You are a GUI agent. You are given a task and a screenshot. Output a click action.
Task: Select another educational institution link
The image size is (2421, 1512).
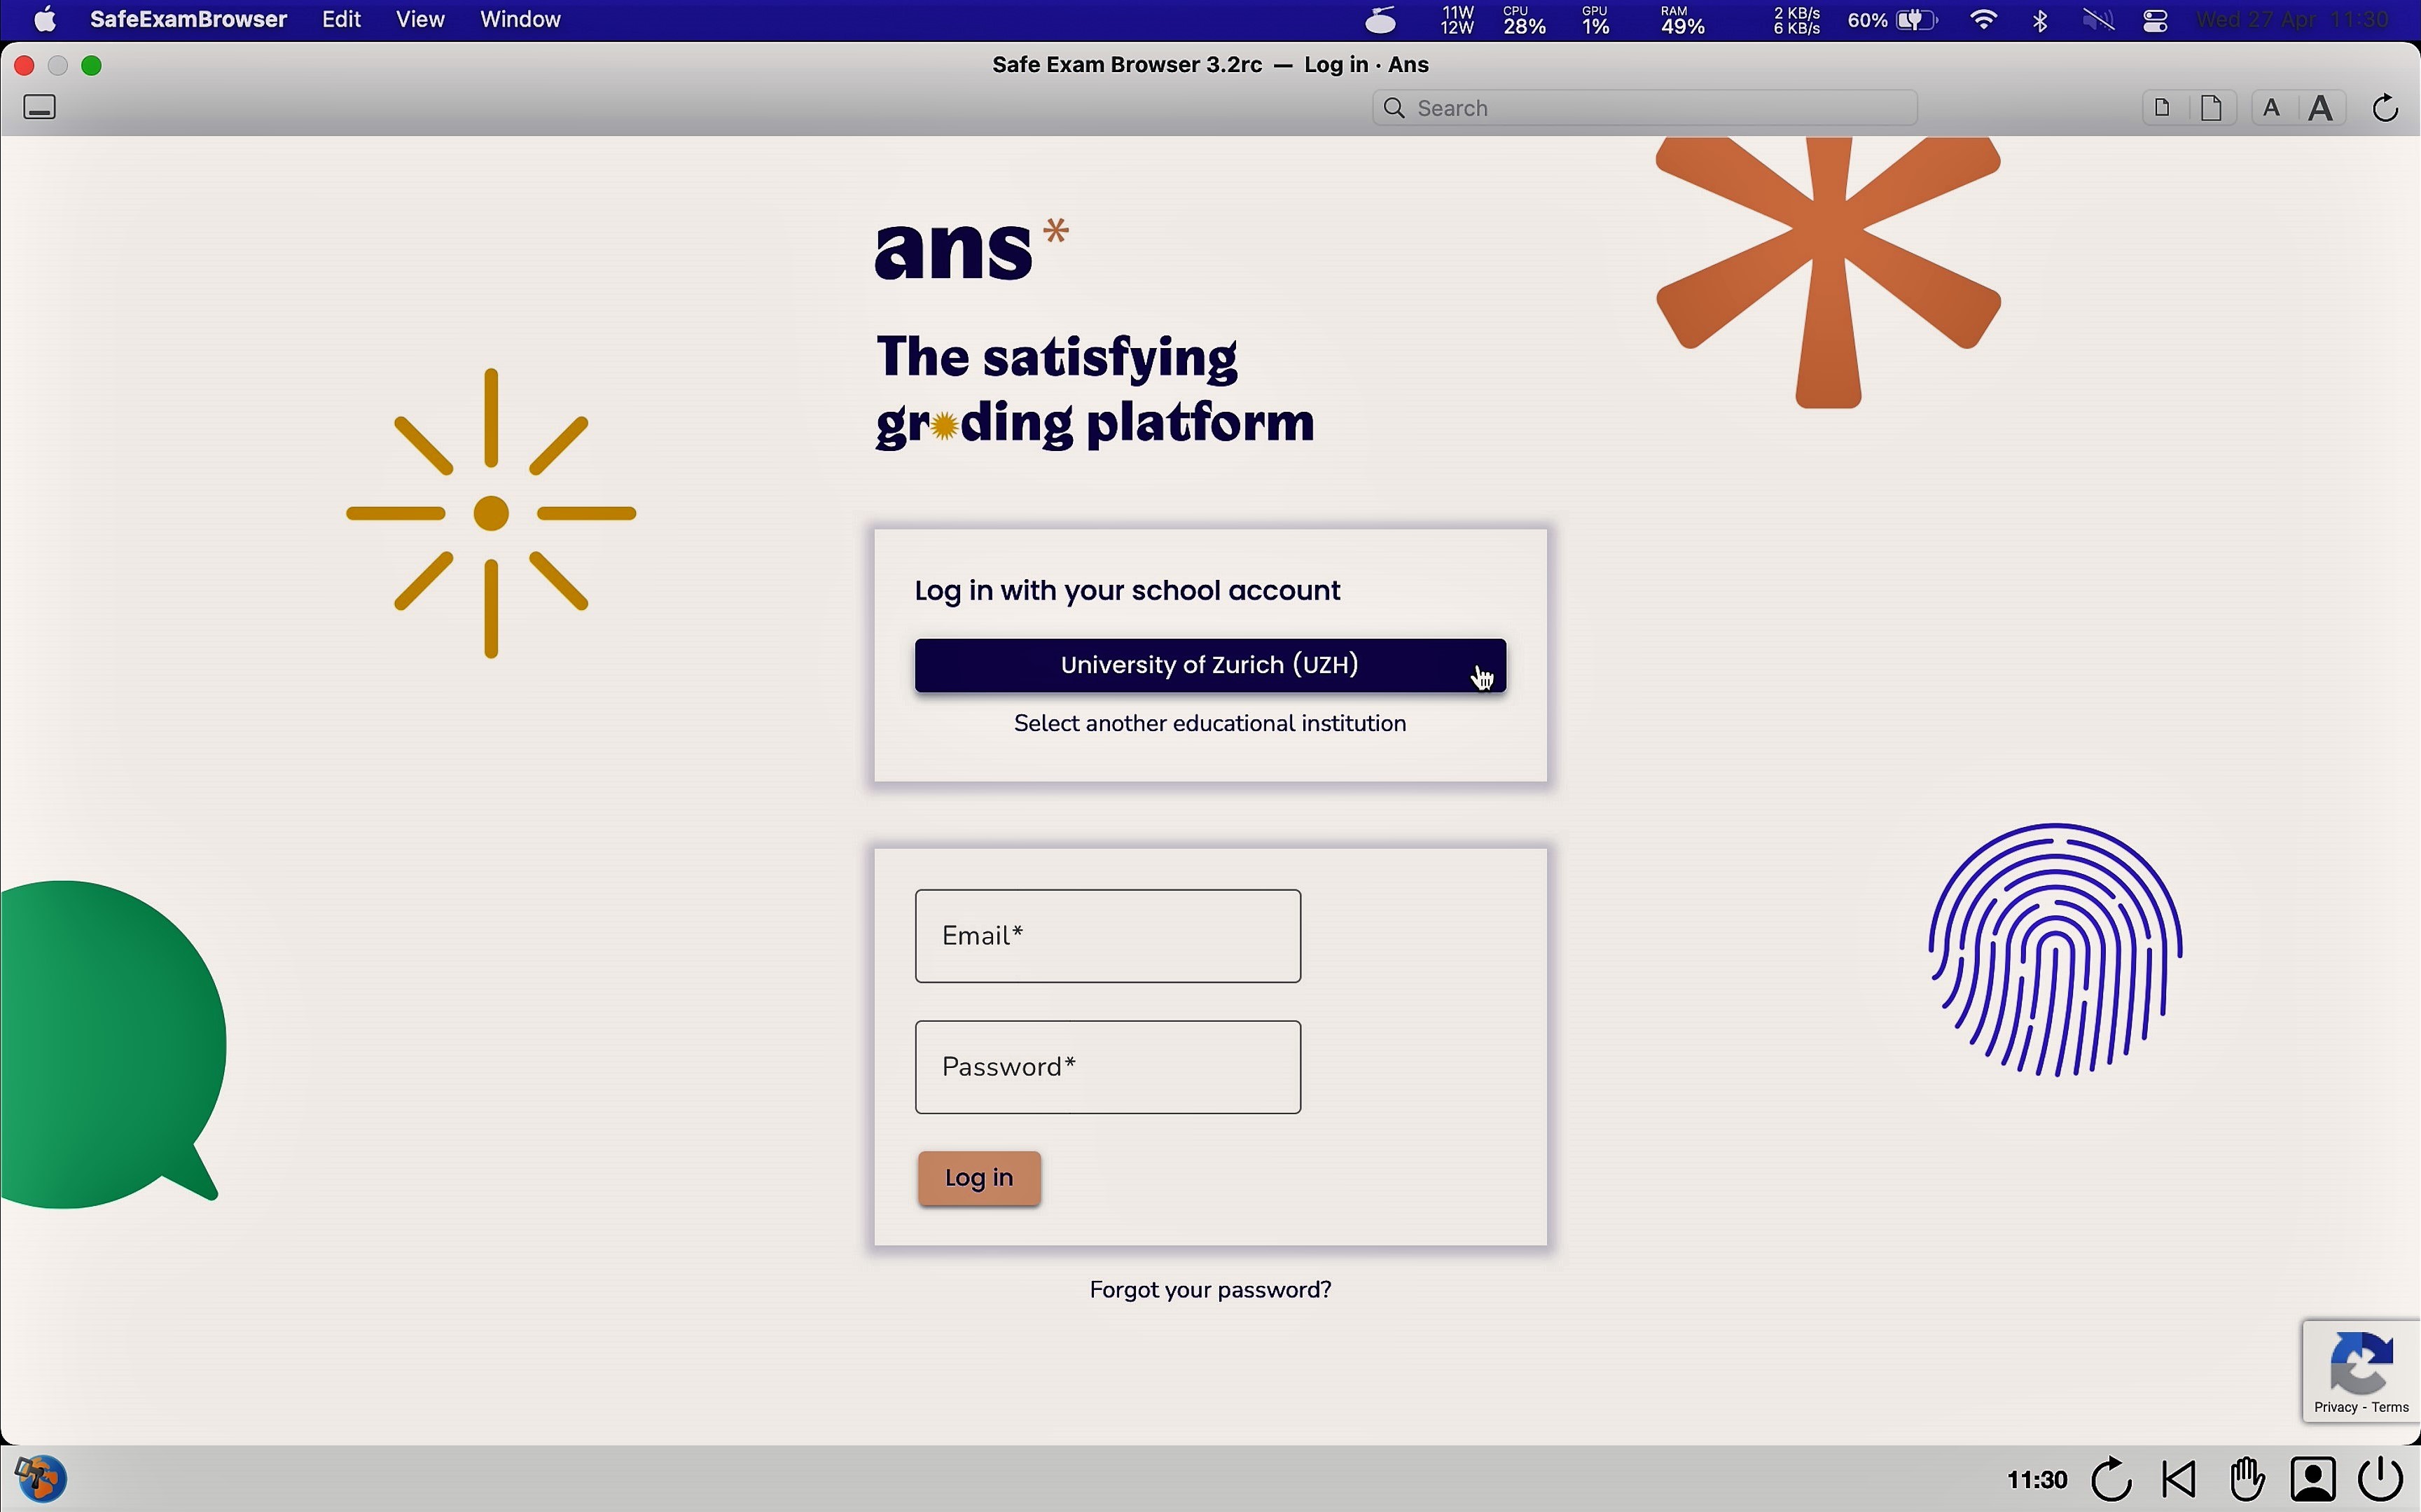1209,724
